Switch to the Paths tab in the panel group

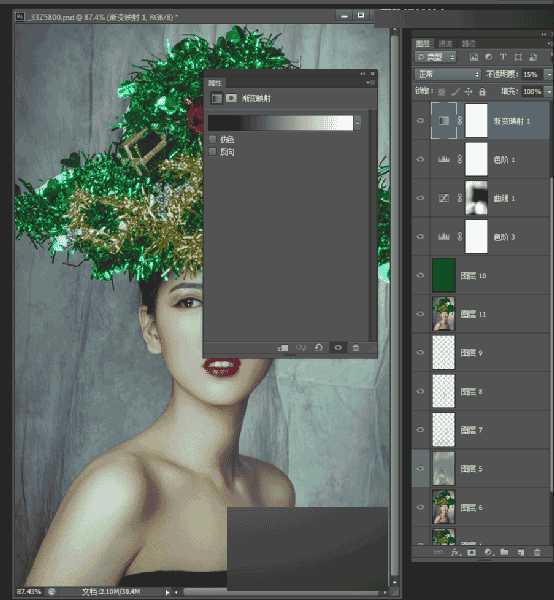(468, 44)
